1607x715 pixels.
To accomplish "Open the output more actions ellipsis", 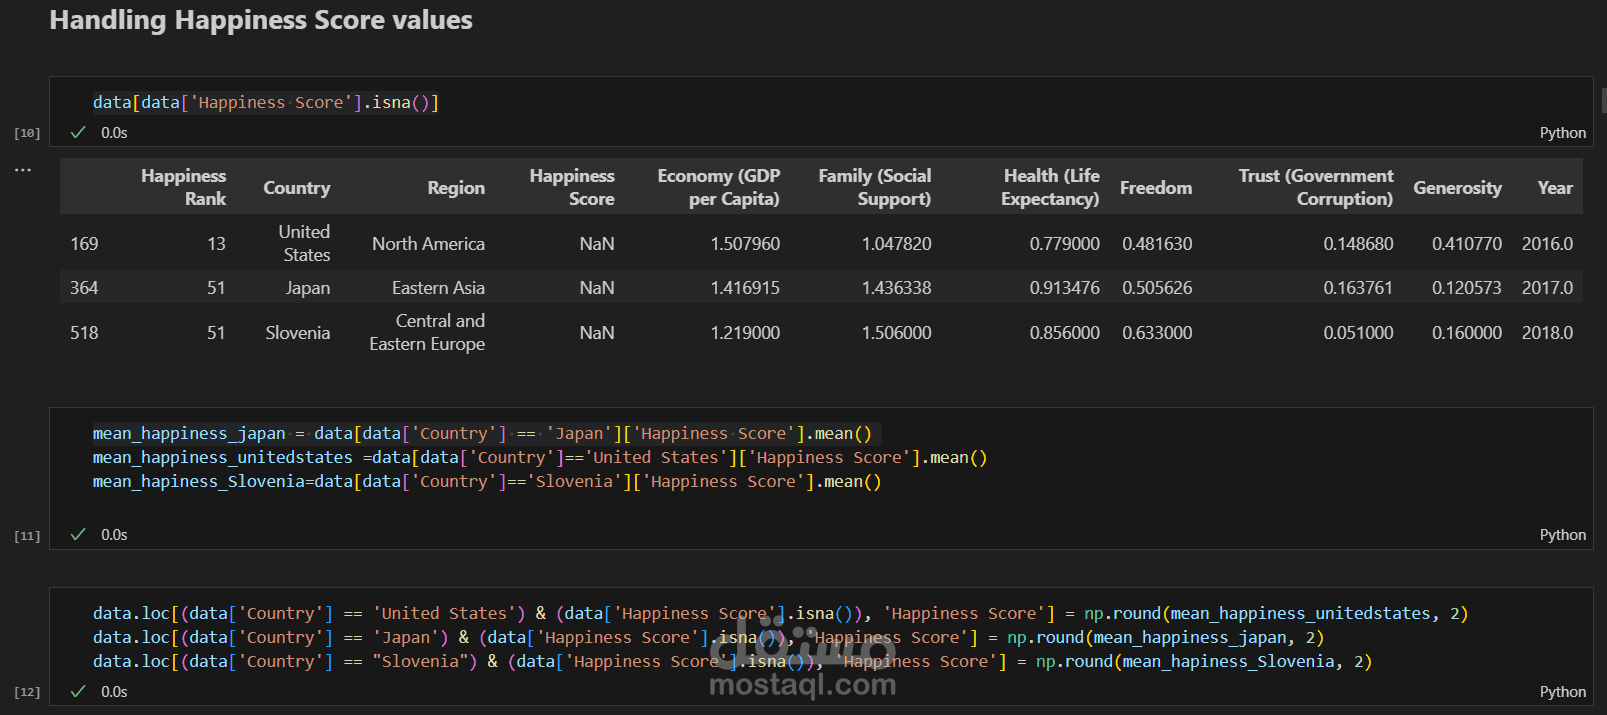I will [x=23, y=170].
